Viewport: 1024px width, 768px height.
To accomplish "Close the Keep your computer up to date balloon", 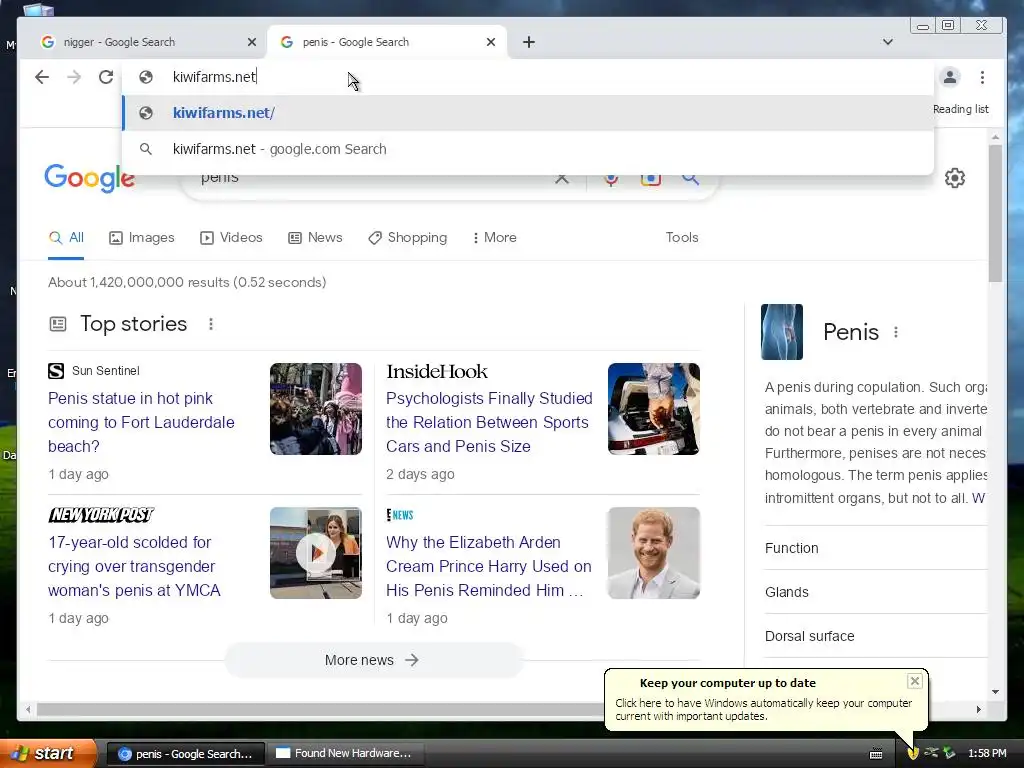I will pos(914,681).
